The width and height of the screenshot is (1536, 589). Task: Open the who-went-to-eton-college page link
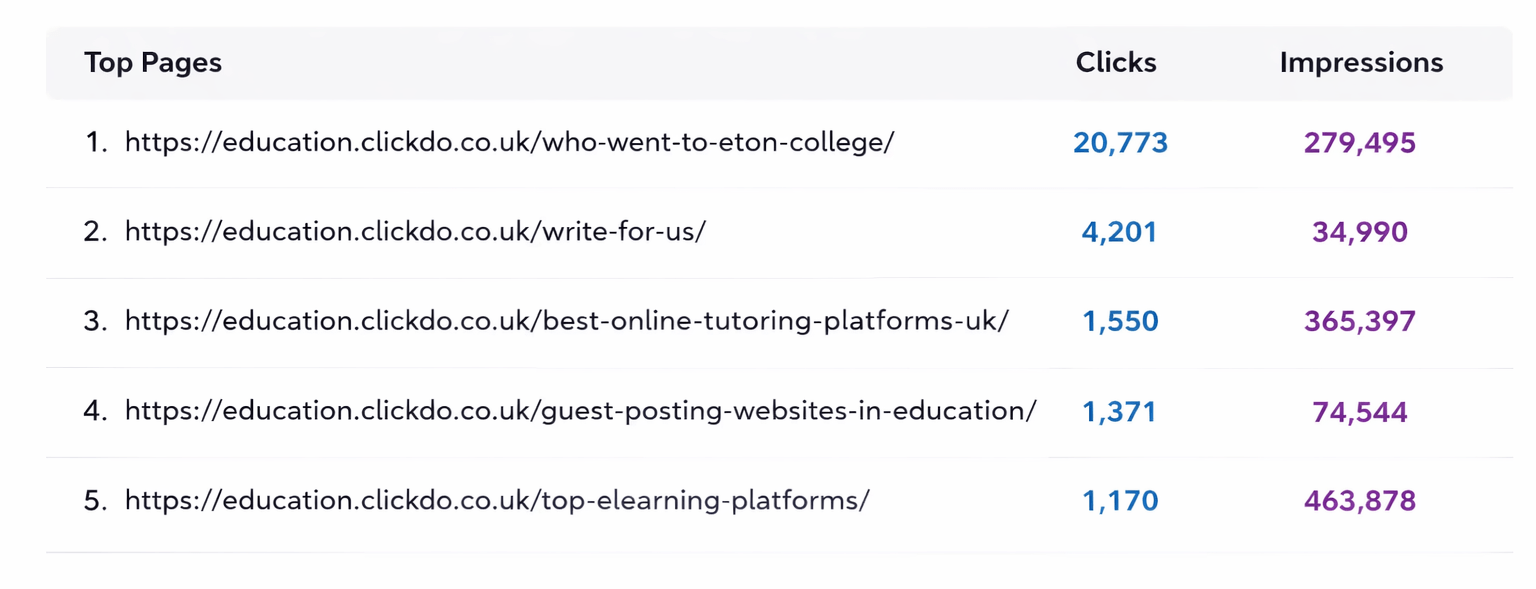pyautogui.click(x=509, y=142)
